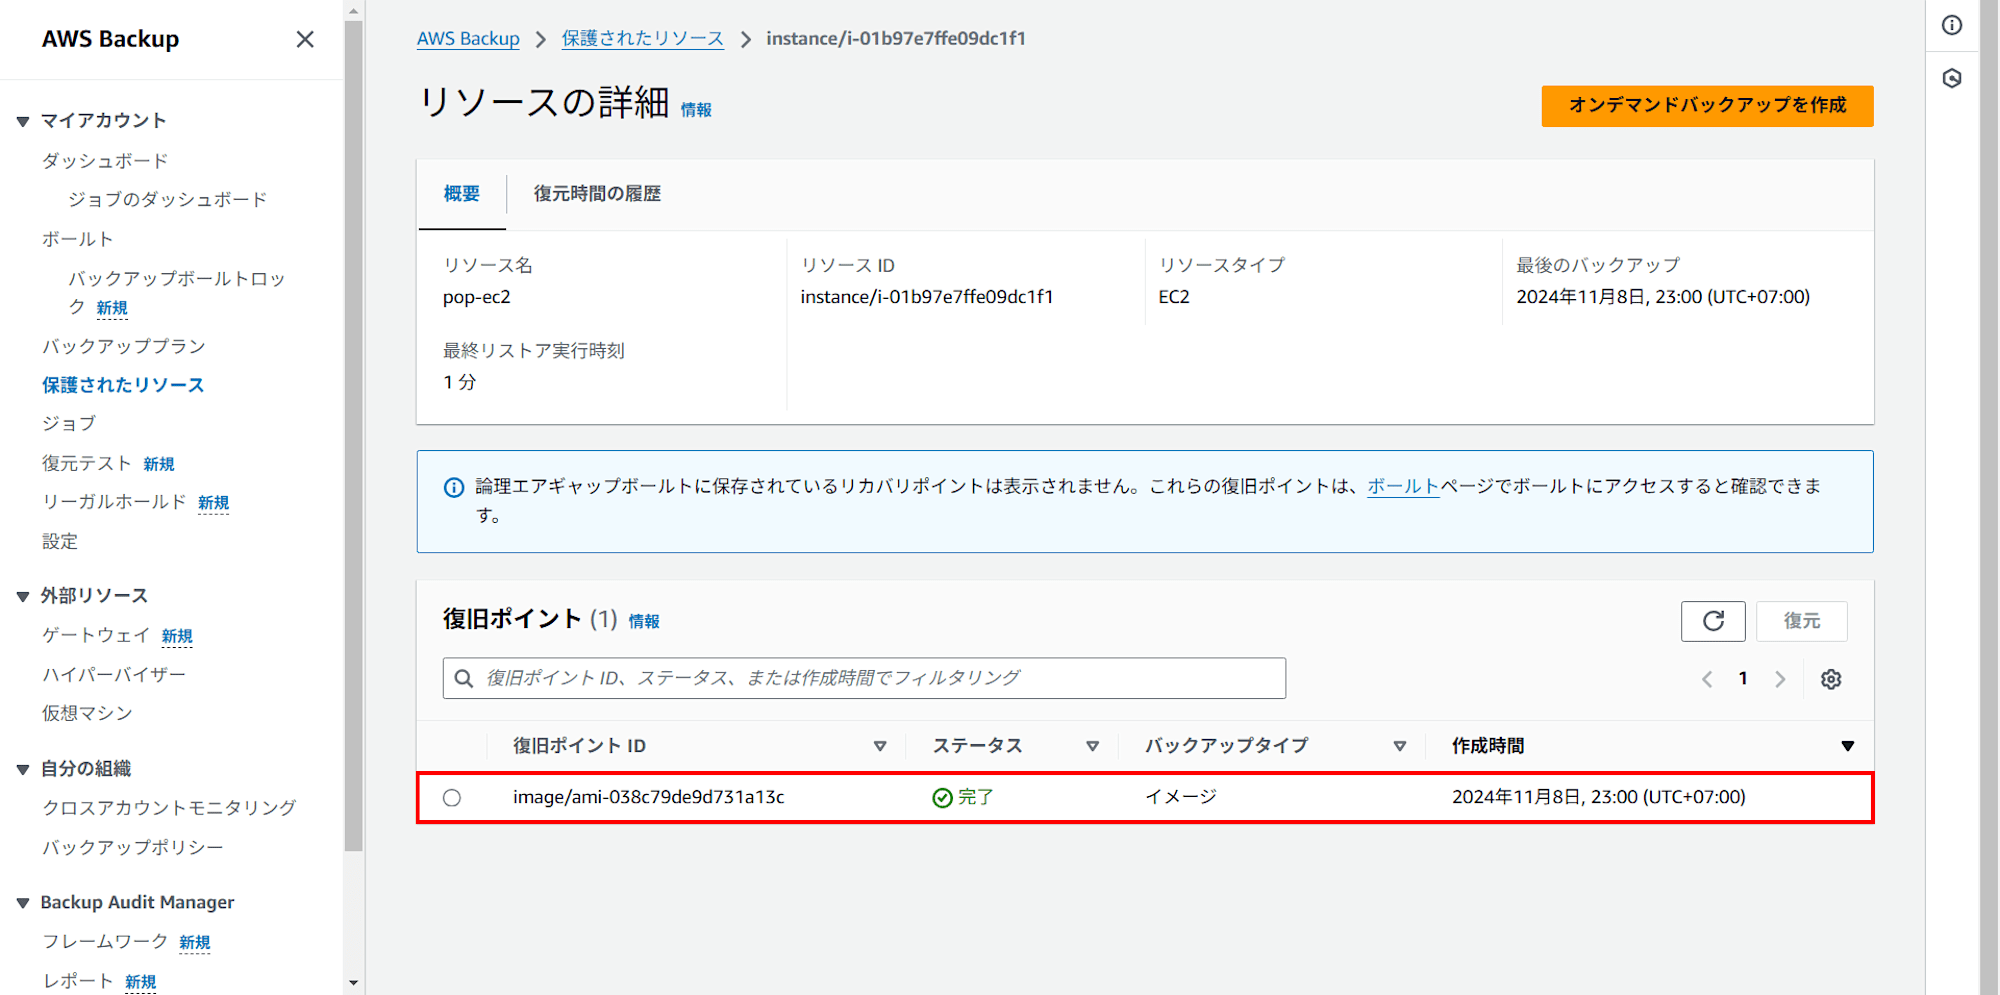Sort by ステータス column arrow
Image resolution: width=2000 pixels, height=995 pixels.
1093,746
